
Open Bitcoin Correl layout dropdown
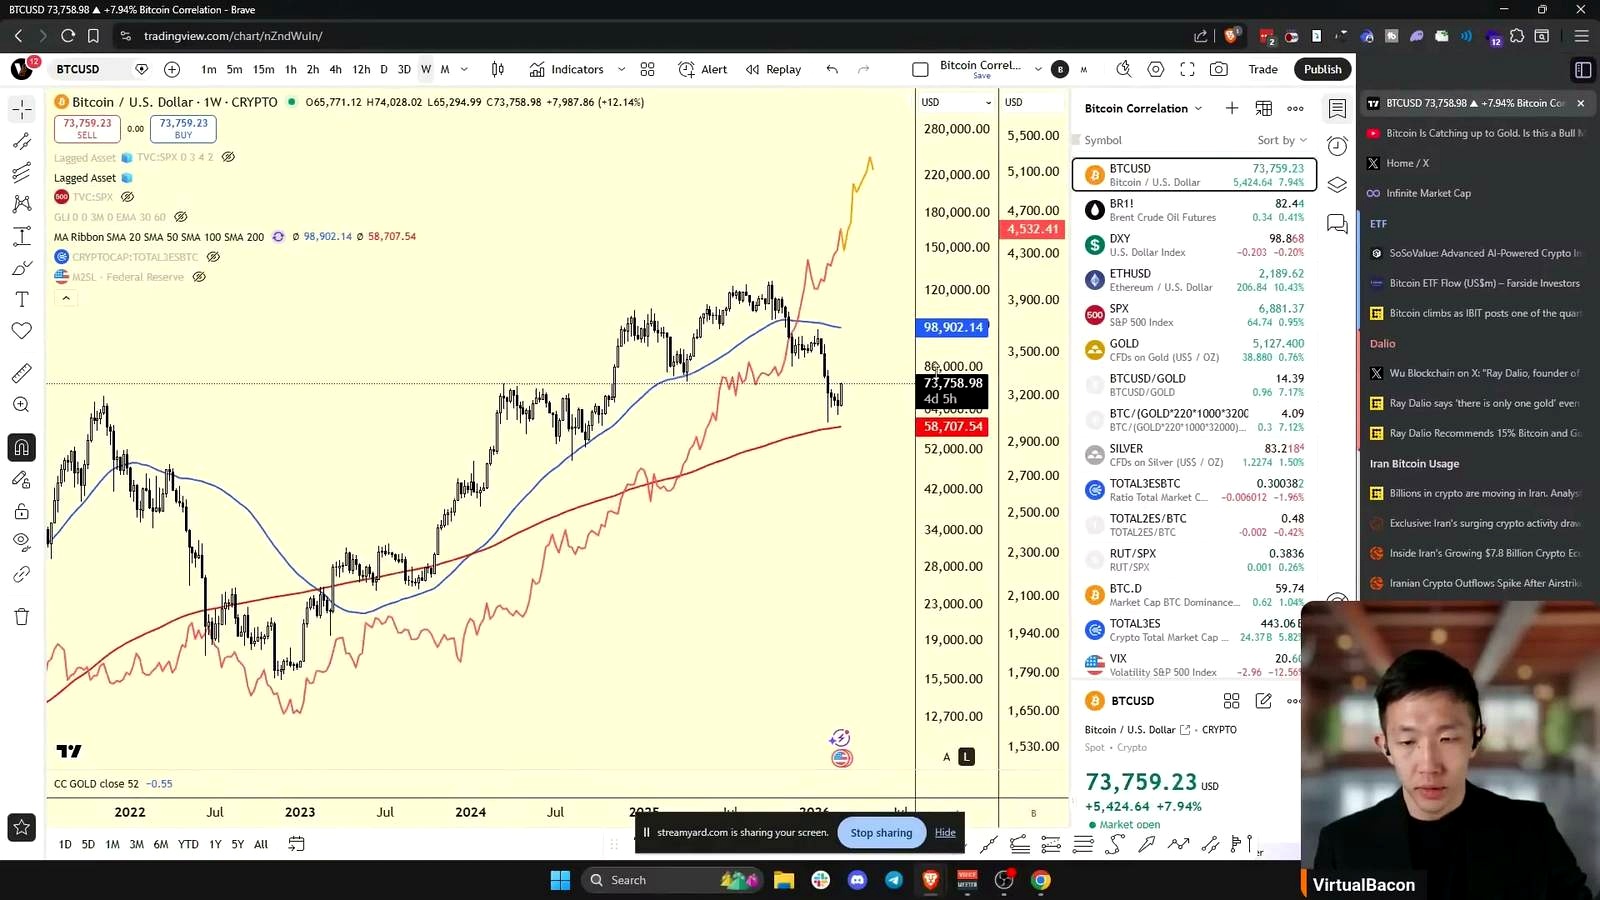click(1038, 69)
